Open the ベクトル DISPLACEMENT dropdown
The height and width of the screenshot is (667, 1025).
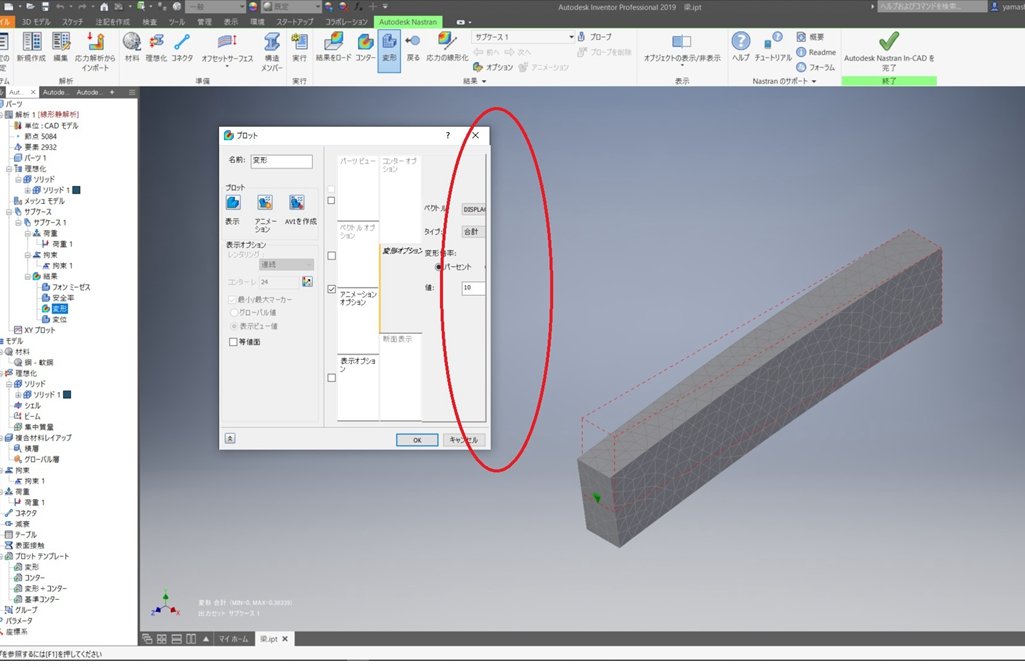pyautogui.click(x=473, y=209)
